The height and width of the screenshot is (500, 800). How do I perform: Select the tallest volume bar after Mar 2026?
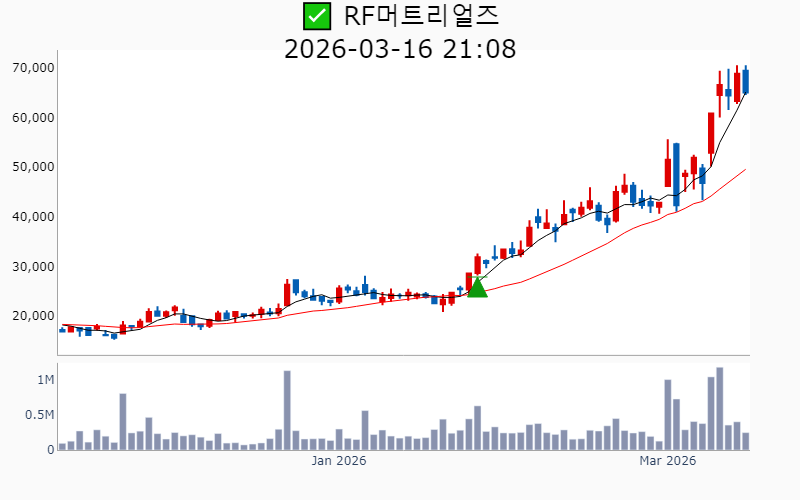[x=719, y=409]
